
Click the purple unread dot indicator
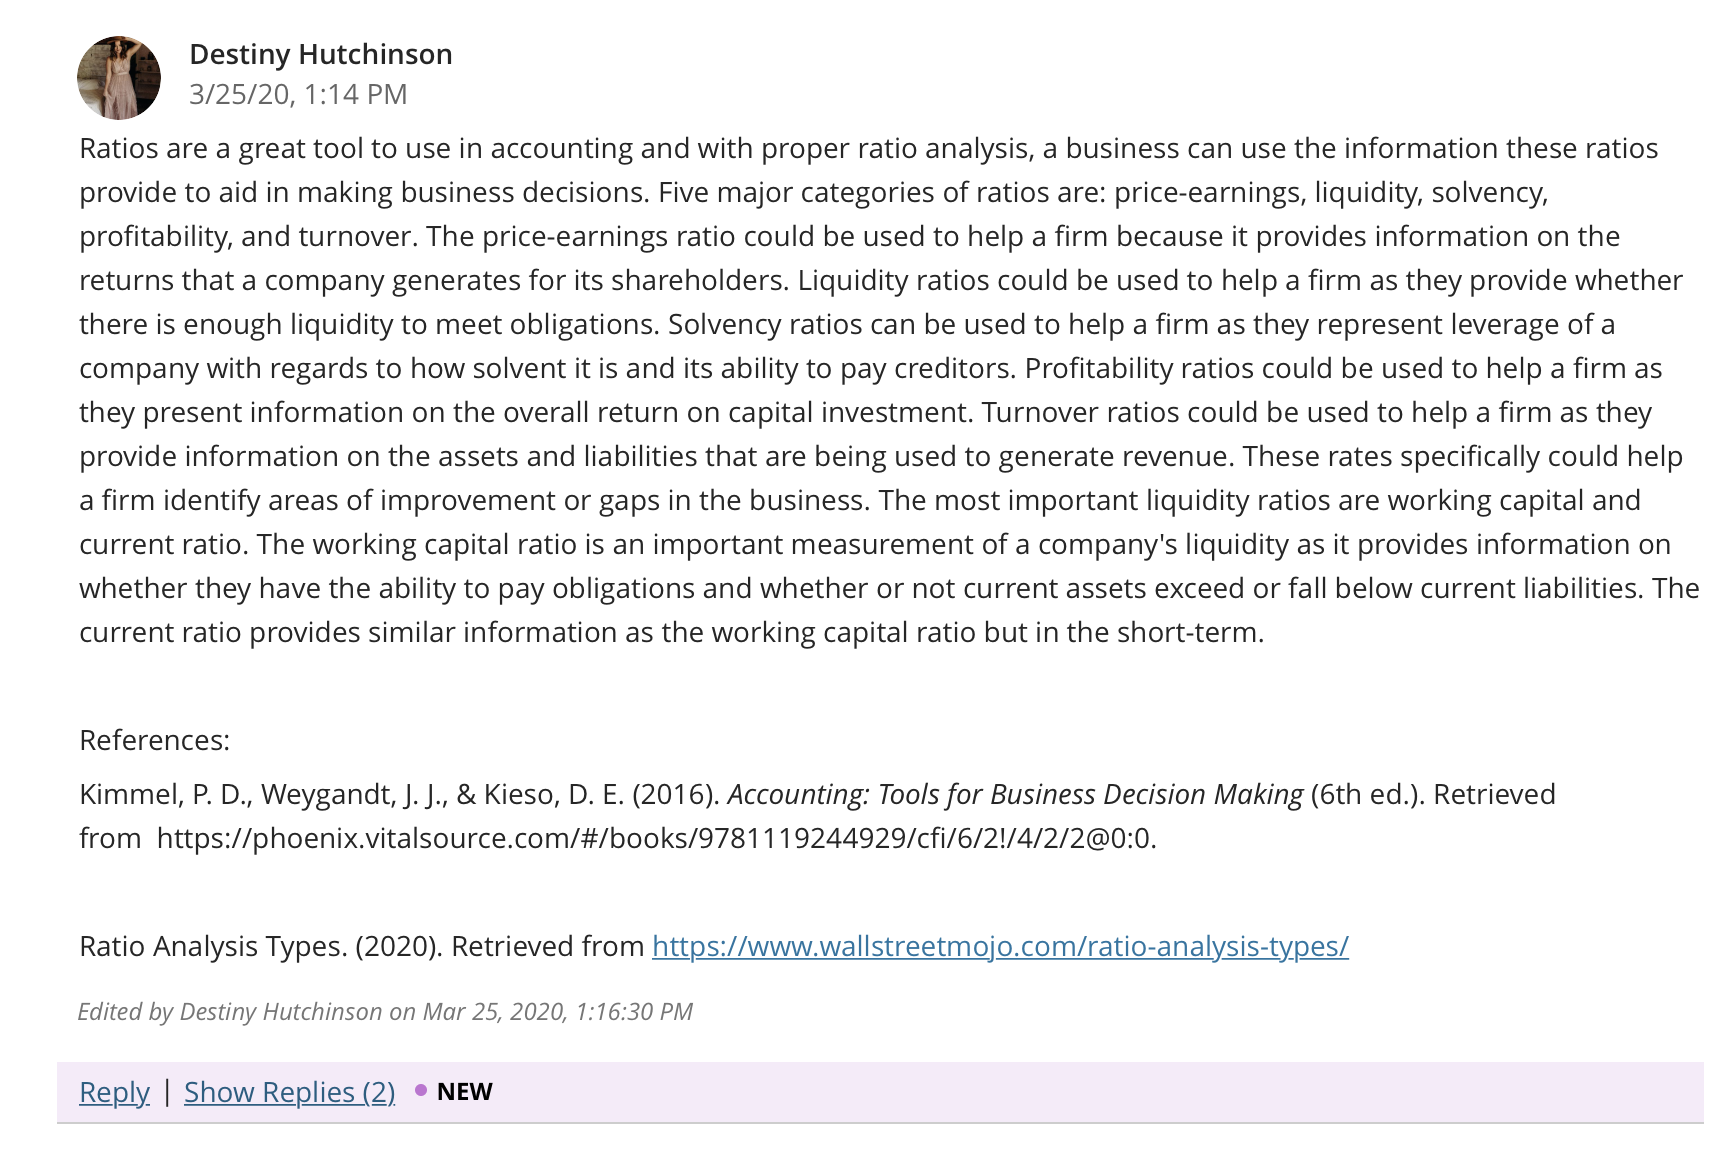tap(421, 1090)
